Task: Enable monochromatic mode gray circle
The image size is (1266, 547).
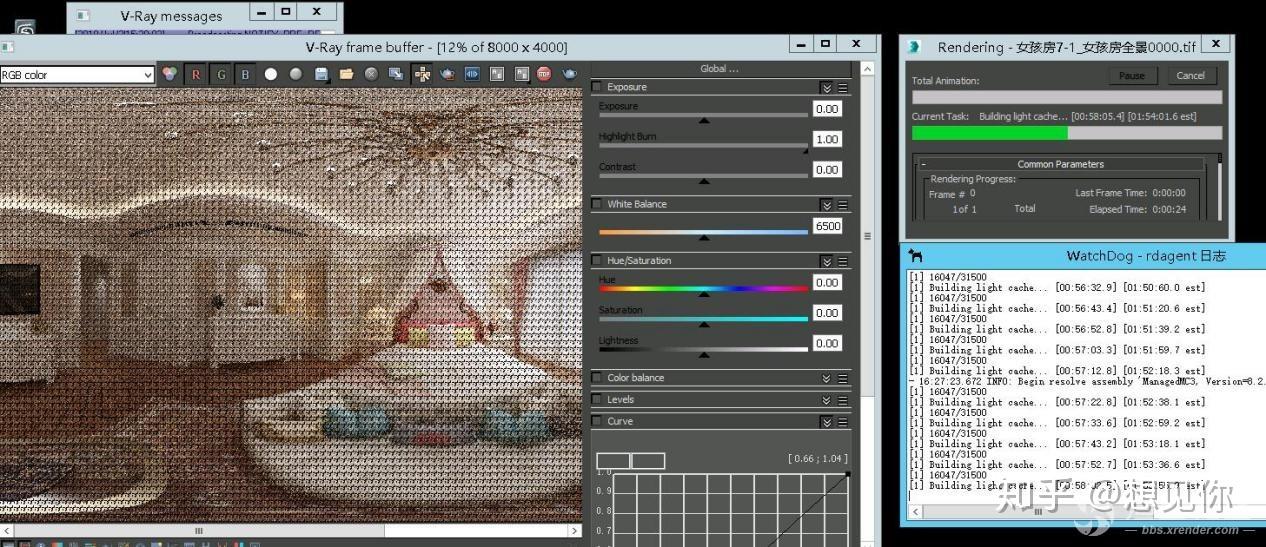Action: coord(296,74)
